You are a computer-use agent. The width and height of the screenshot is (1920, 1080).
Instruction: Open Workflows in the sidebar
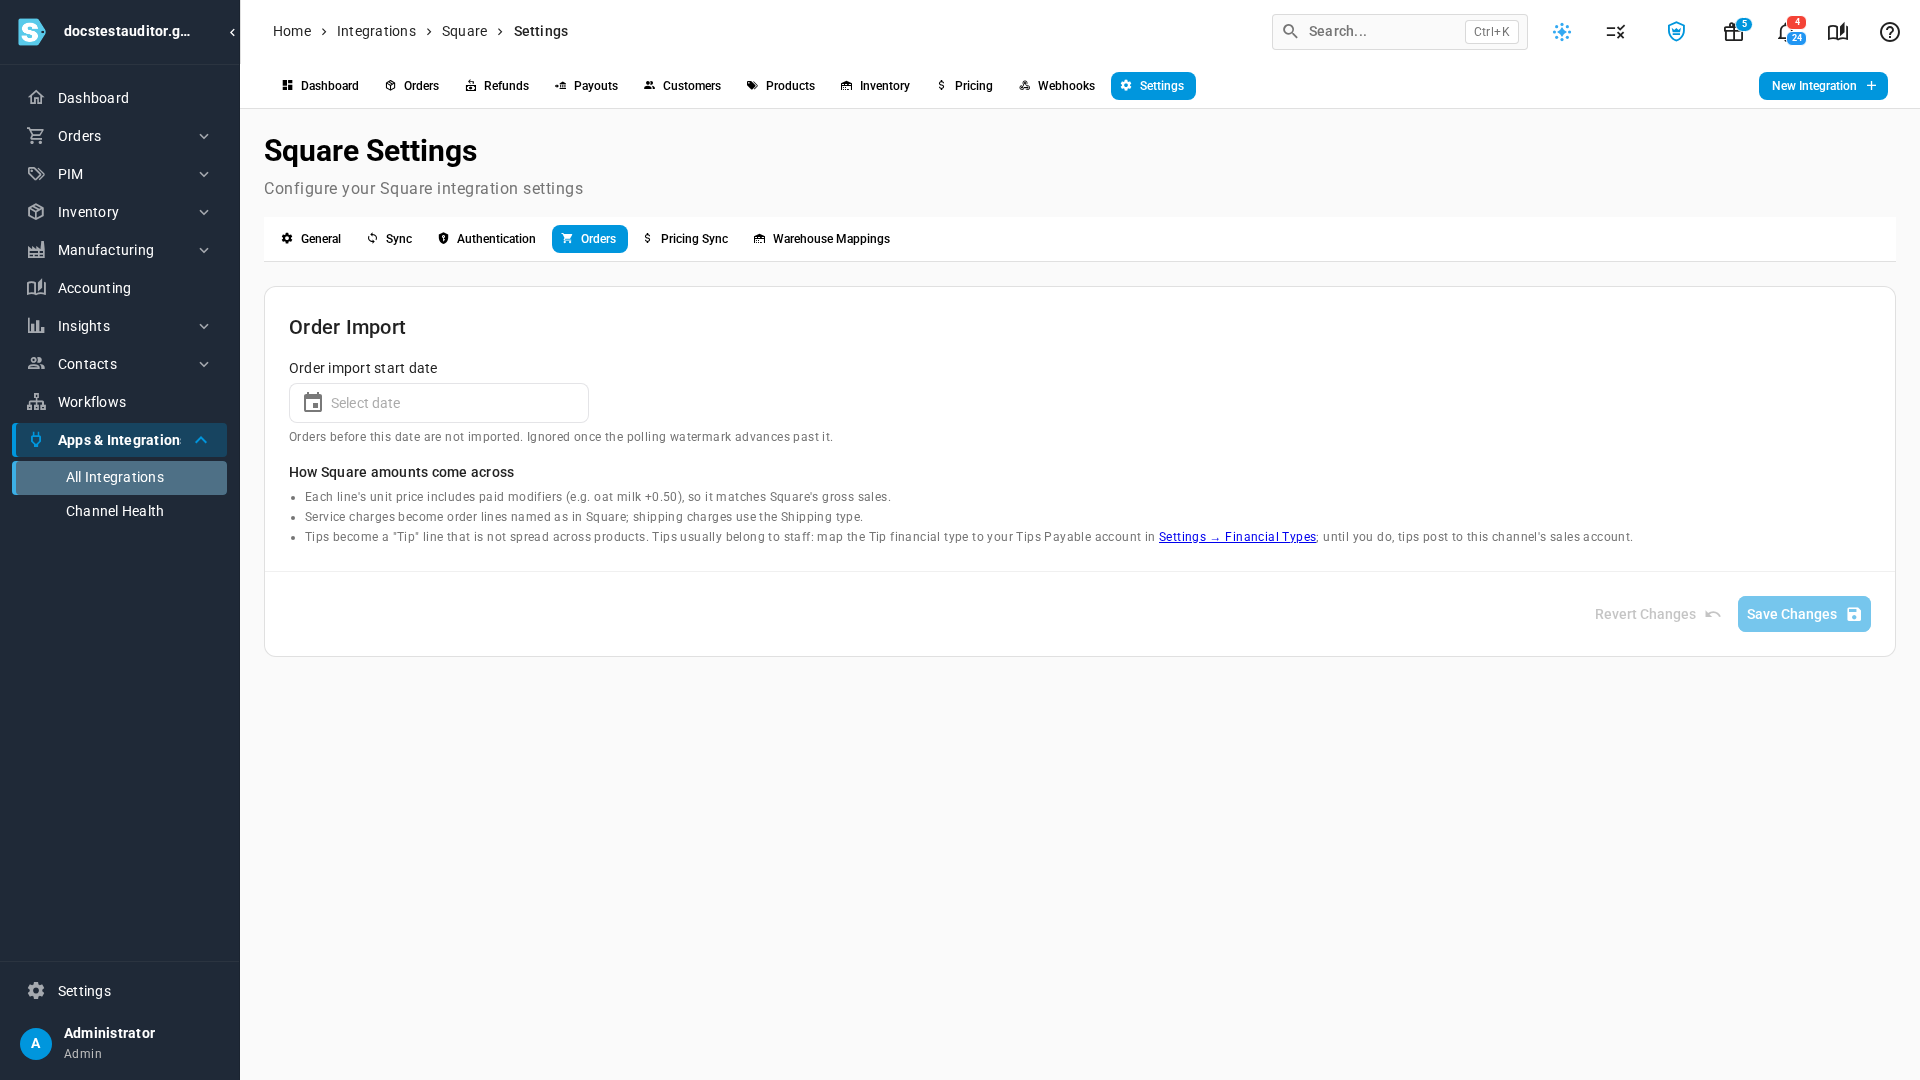tap(120, 402)
